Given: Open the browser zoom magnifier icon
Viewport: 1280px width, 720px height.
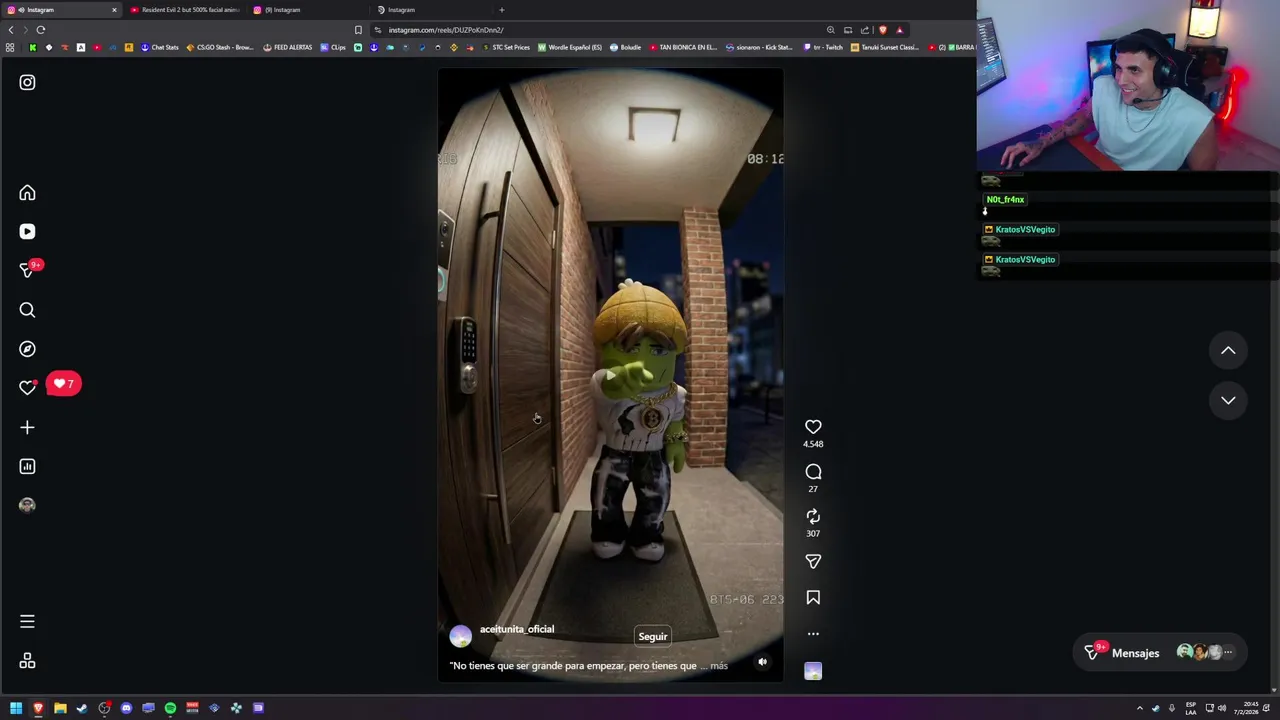Looking at the screenshot, I should pyautogui.click(x=830, y=30).
